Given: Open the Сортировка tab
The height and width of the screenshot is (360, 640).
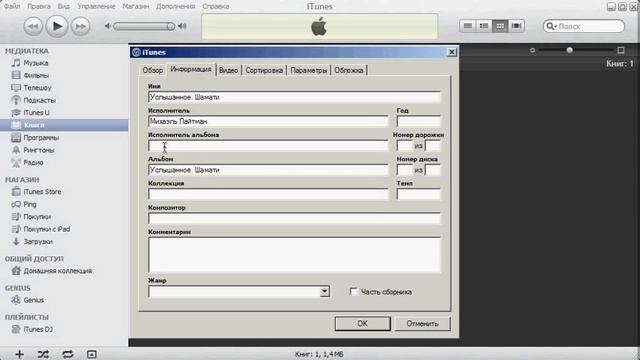Looking at the screenshot, I should coord(264,70).
